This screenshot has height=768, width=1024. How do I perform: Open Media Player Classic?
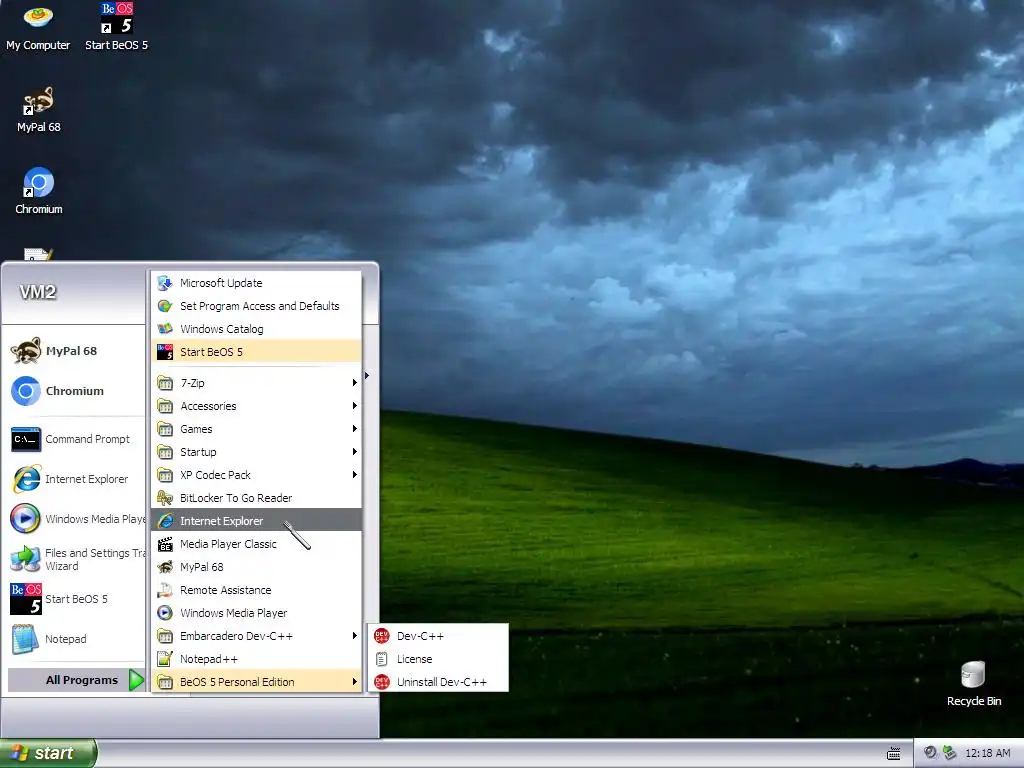(x=257, y=543)
